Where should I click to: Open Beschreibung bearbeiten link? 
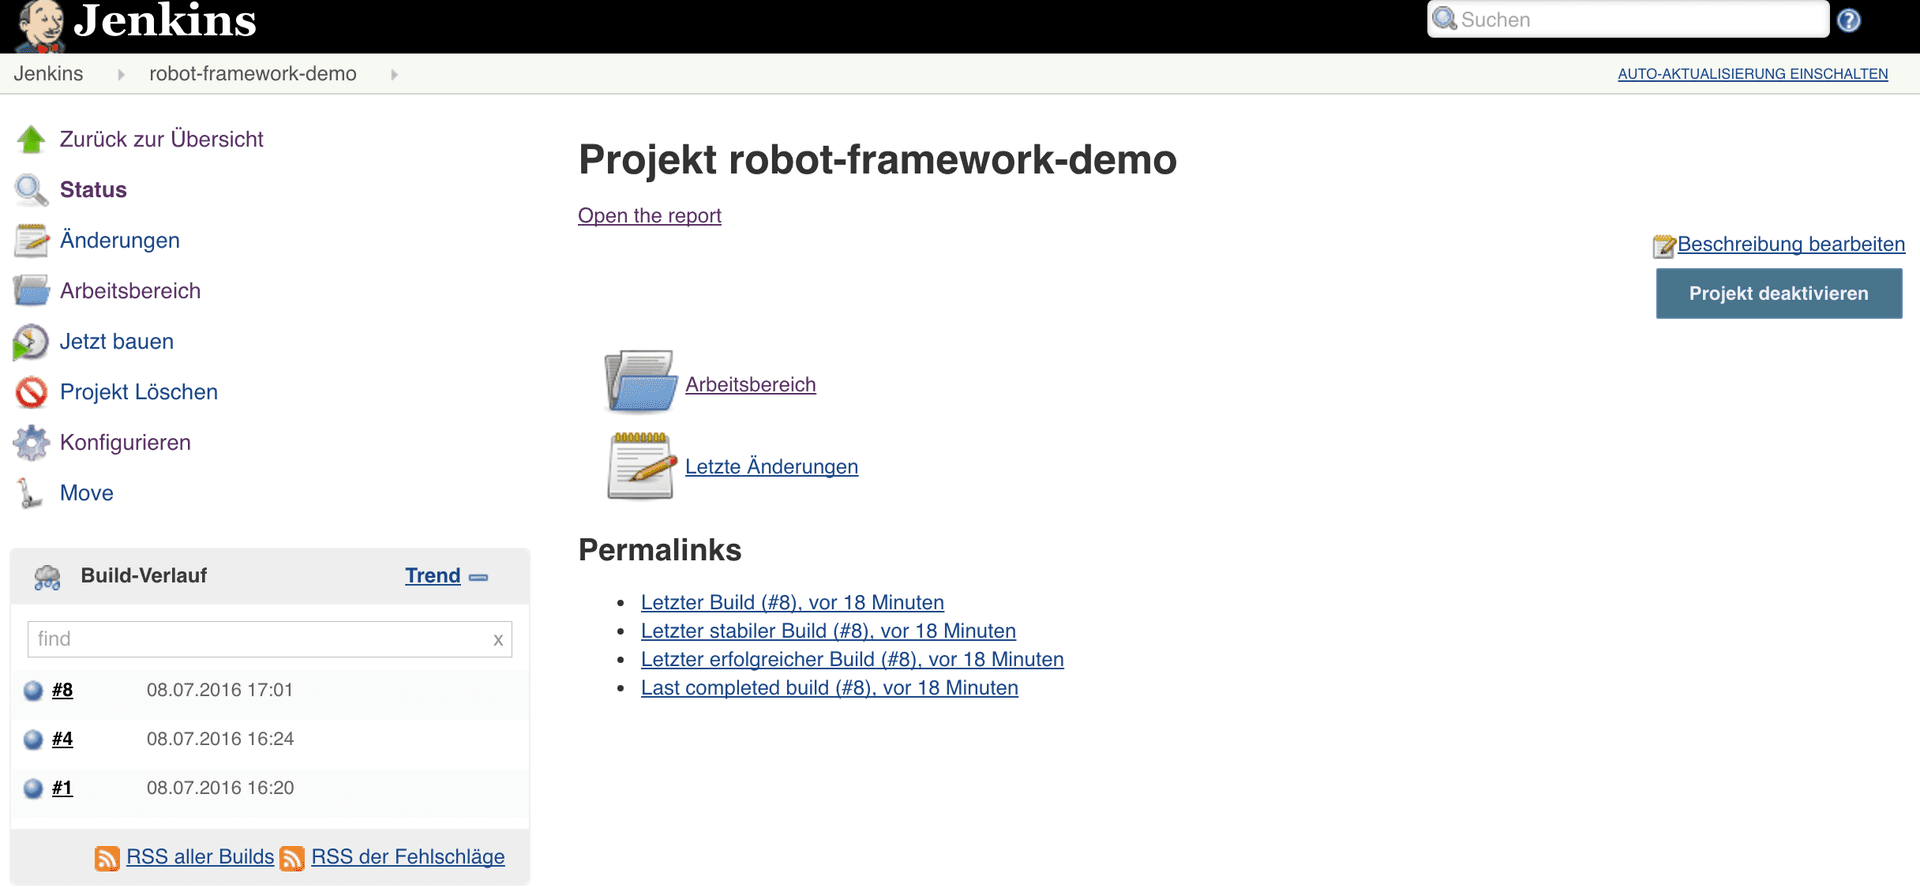pyautogui.click(x=1790, y=244)
